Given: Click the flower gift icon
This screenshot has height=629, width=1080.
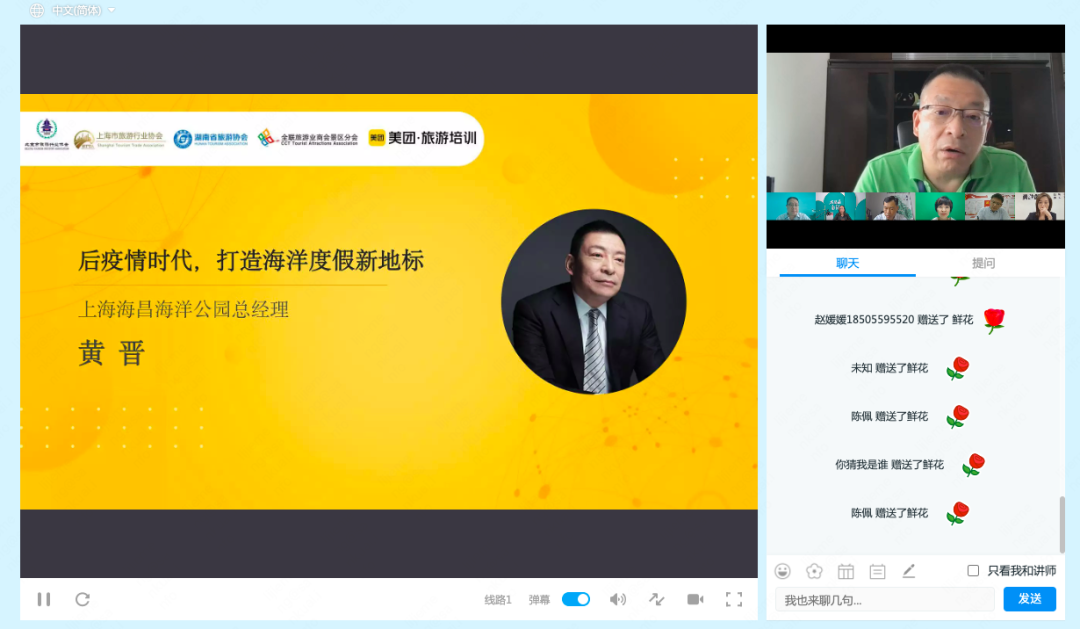Looking at the screenshot, I should click(815, 571).
